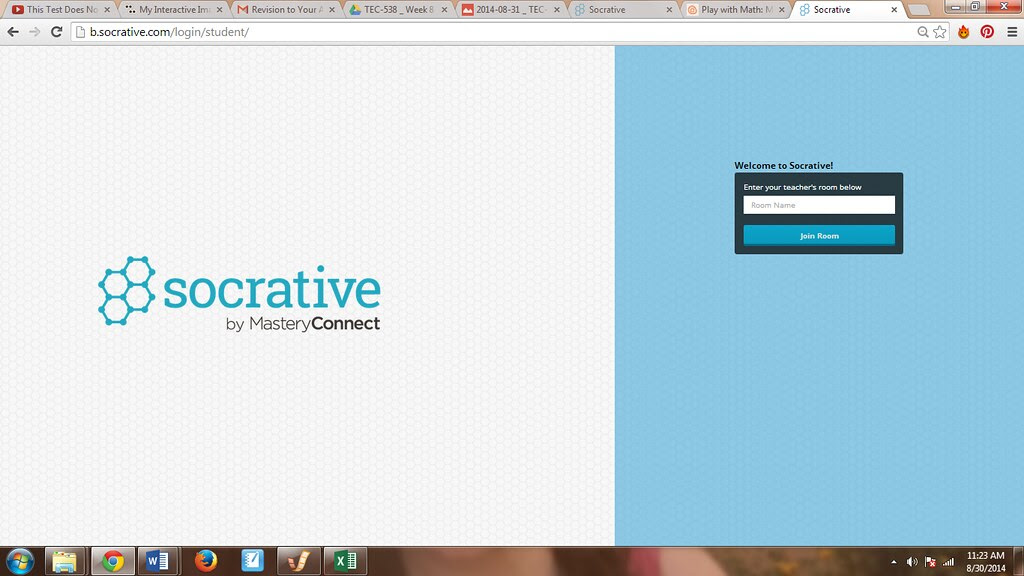Restore down the Chrome window
This screenshot has height=576, width=1024.
975,7
